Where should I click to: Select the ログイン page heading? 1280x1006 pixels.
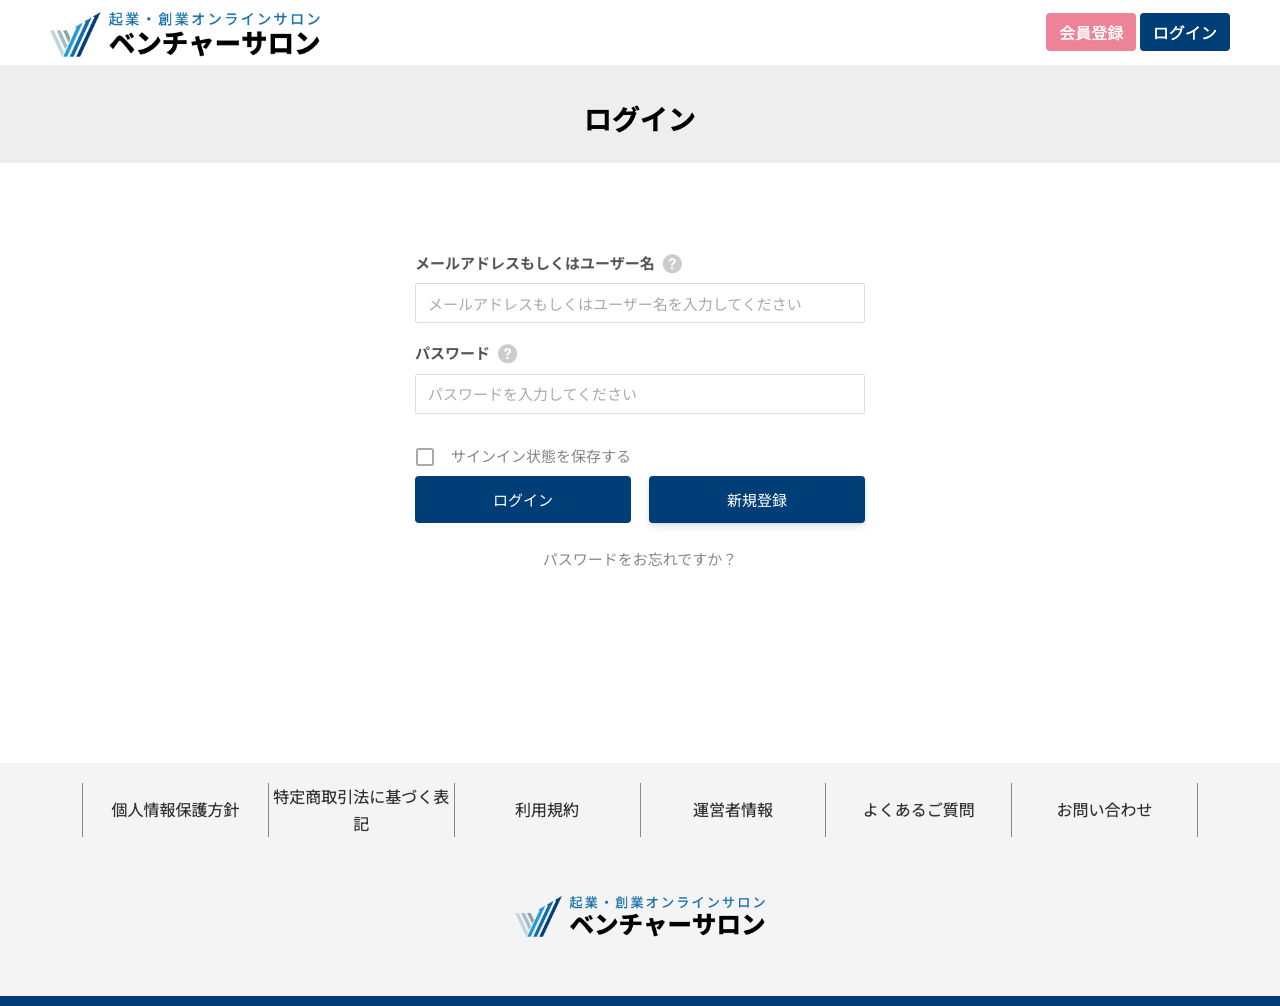[x=639, y=117]
